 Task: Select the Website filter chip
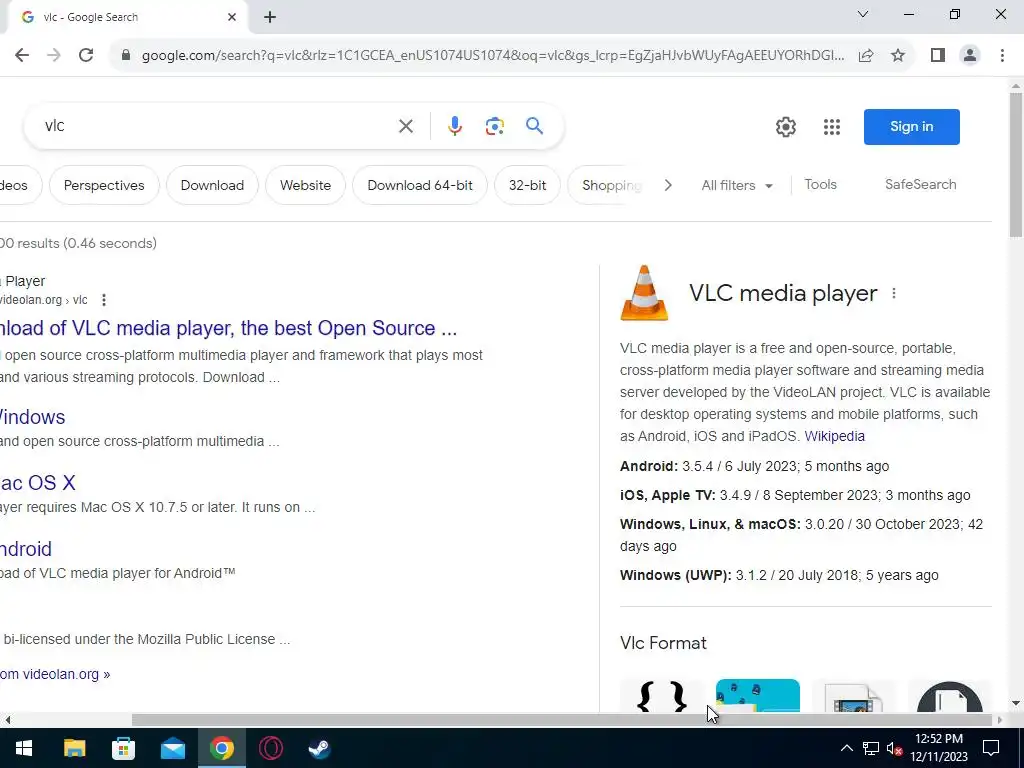tap(306, 185)
